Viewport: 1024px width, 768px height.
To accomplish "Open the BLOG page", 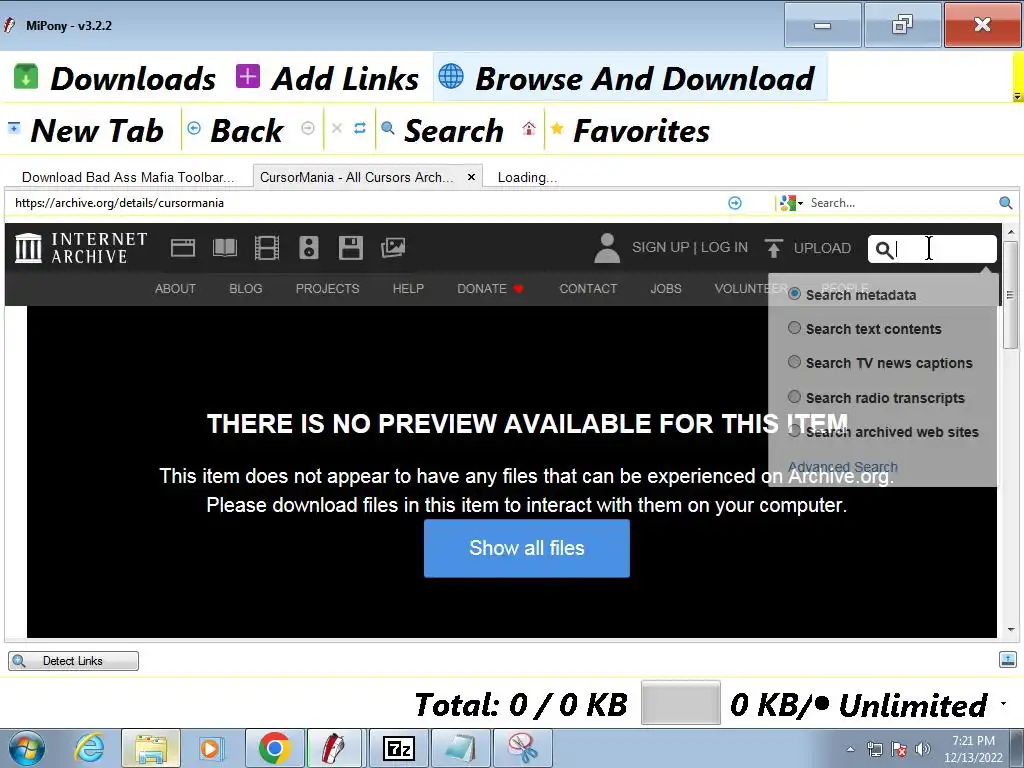I will click(x=246, y=289).
